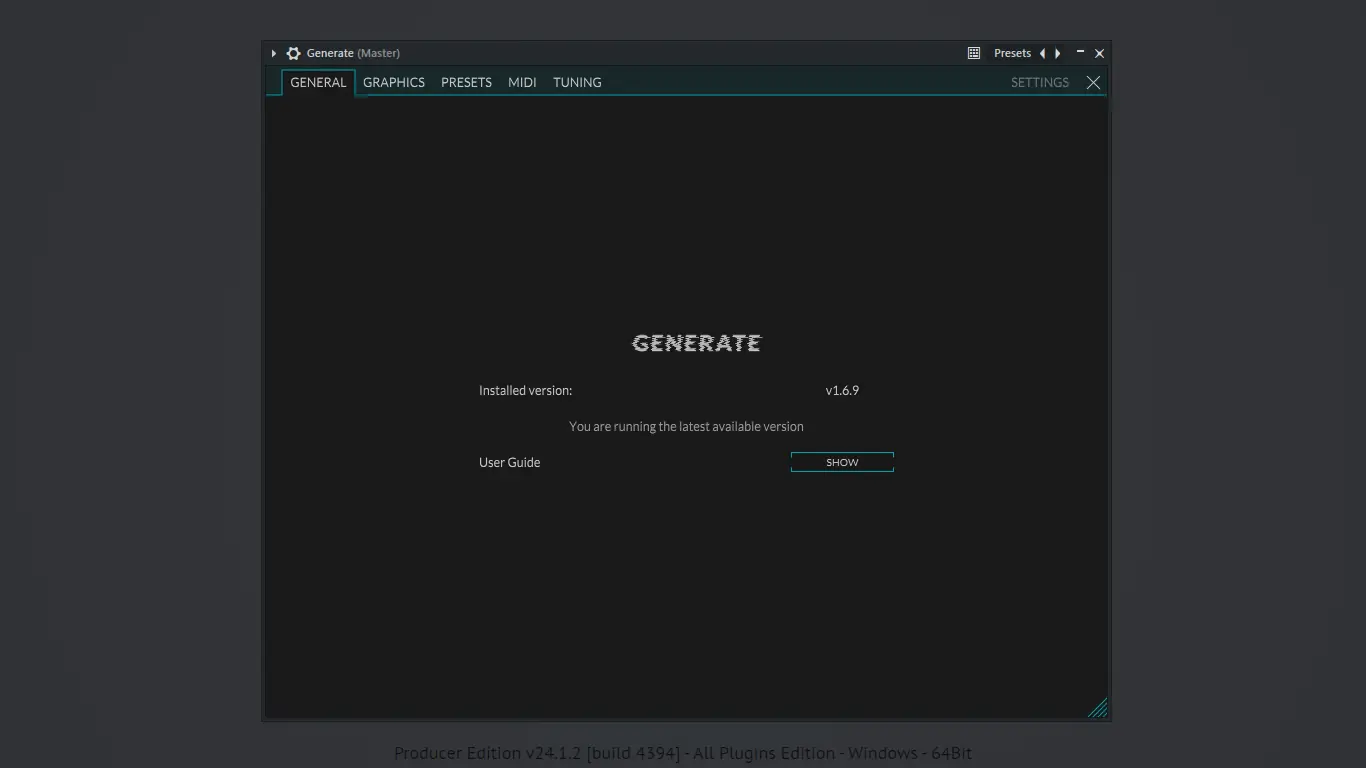Image resolution: width=1366 pixels, height=768 pixels.
Task: Click the 'Installed version:' label
Action: (525, 390)
